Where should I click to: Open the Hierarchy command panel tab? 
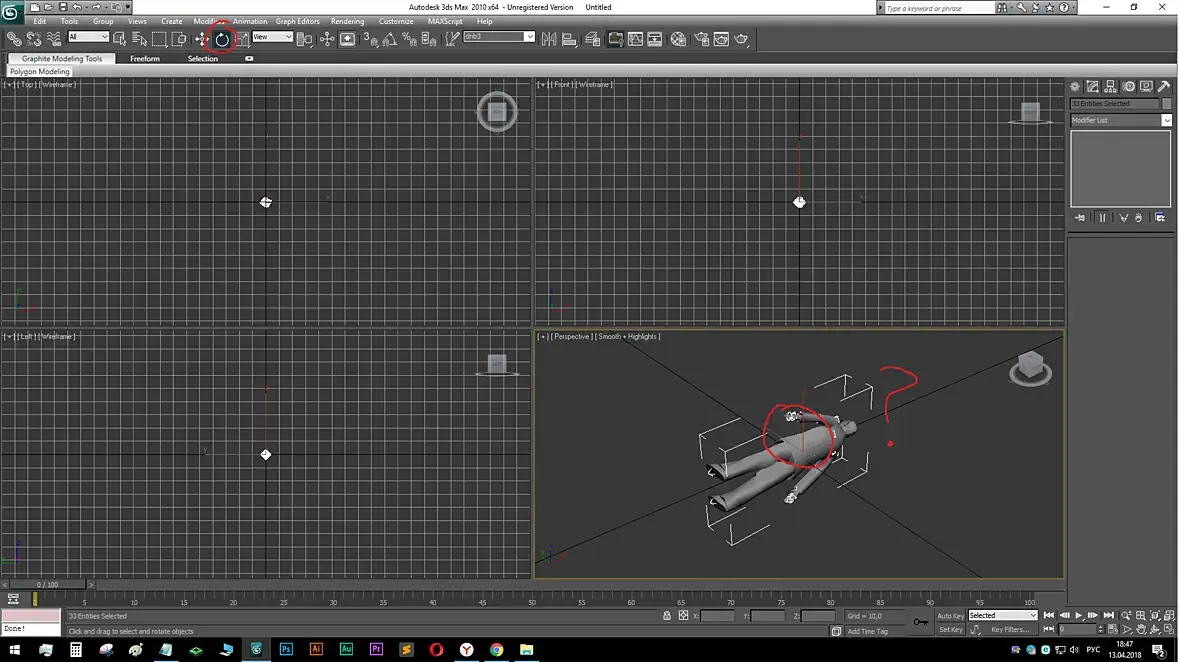[x=1111, y=87]
